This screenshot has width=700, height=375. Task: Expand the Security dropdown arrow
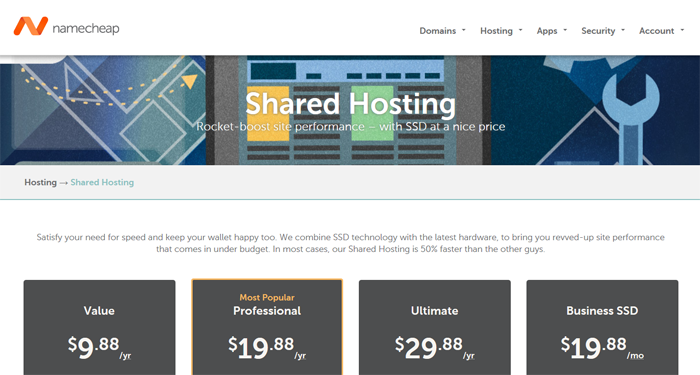pyautogui.click(x=623, y=30)
